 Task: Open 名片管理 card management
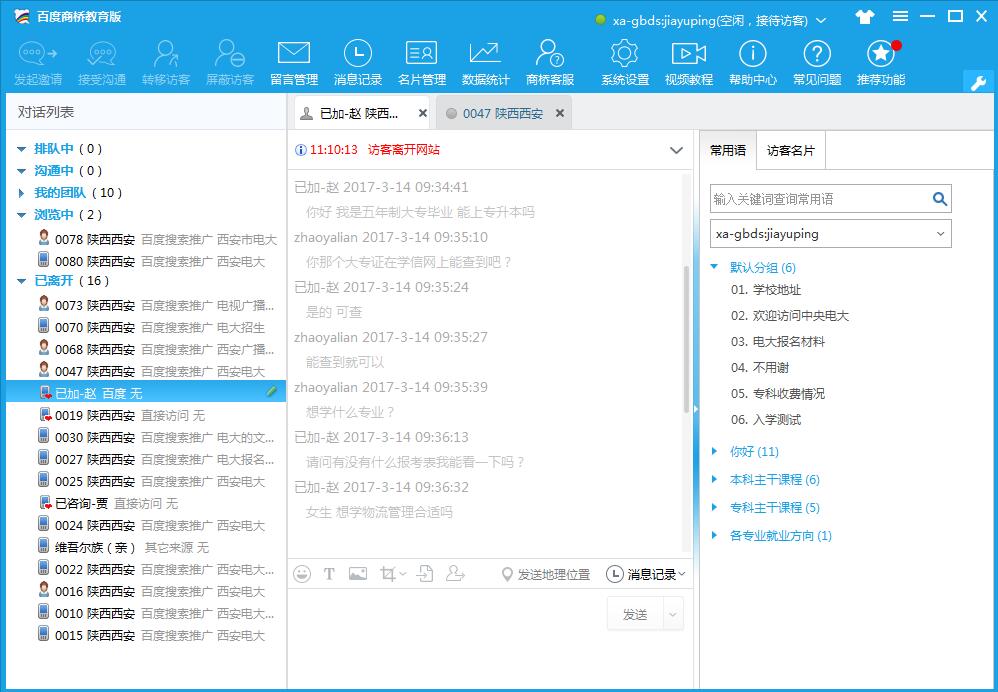[421, 62]
